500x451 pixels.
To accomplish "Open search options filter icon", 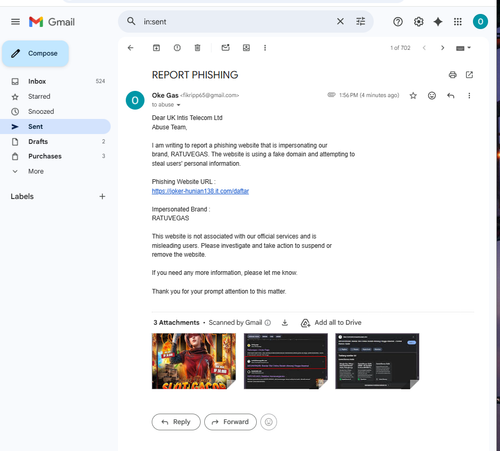I will (x=361, y=22).
